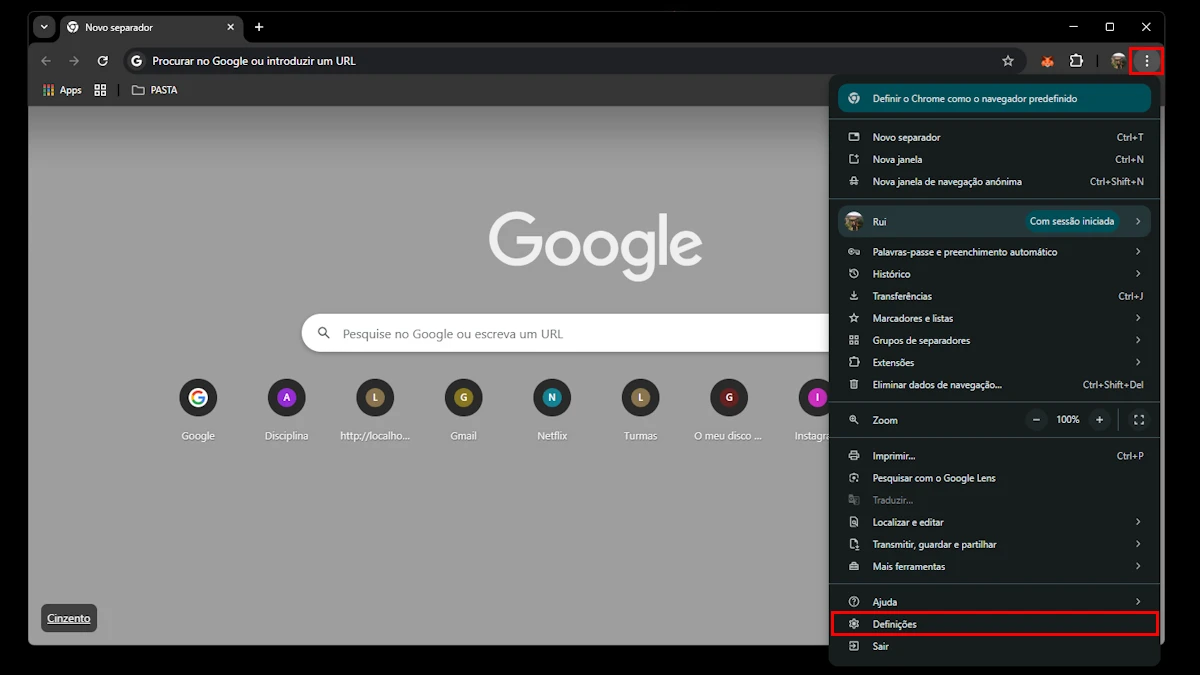
Task: Click the reload page icon
Action: pos(102,61)
